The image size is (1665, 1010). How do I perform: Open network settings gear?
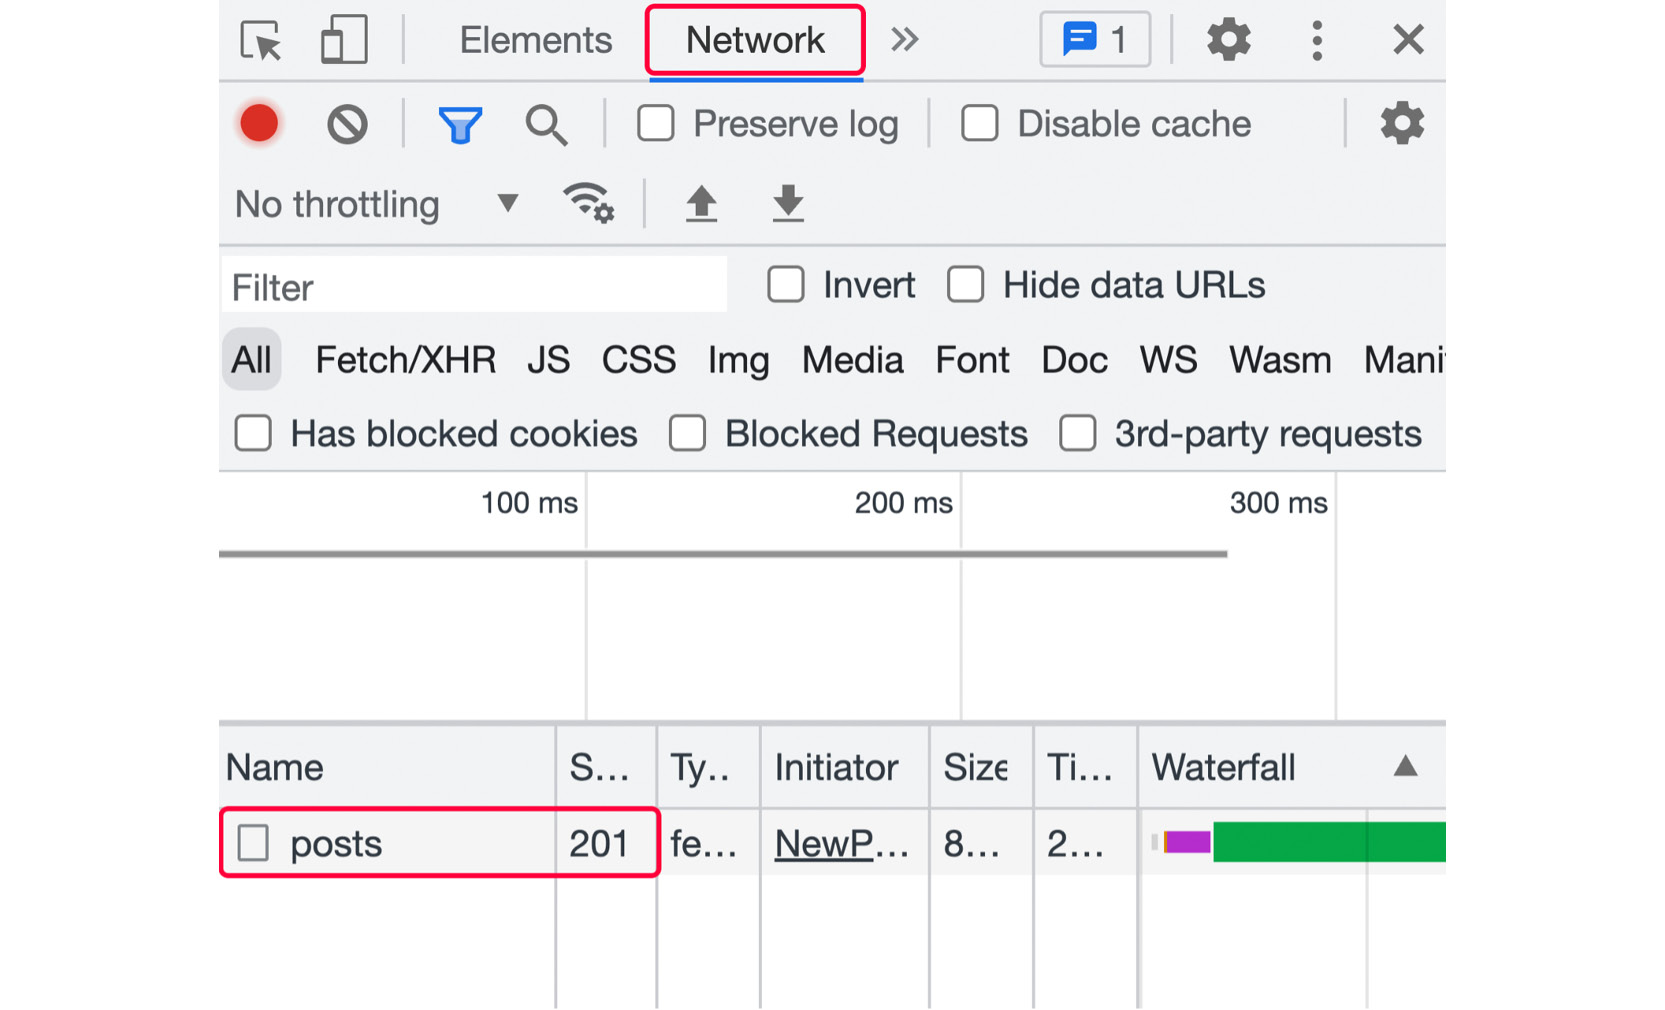[x=1401, y=123]
